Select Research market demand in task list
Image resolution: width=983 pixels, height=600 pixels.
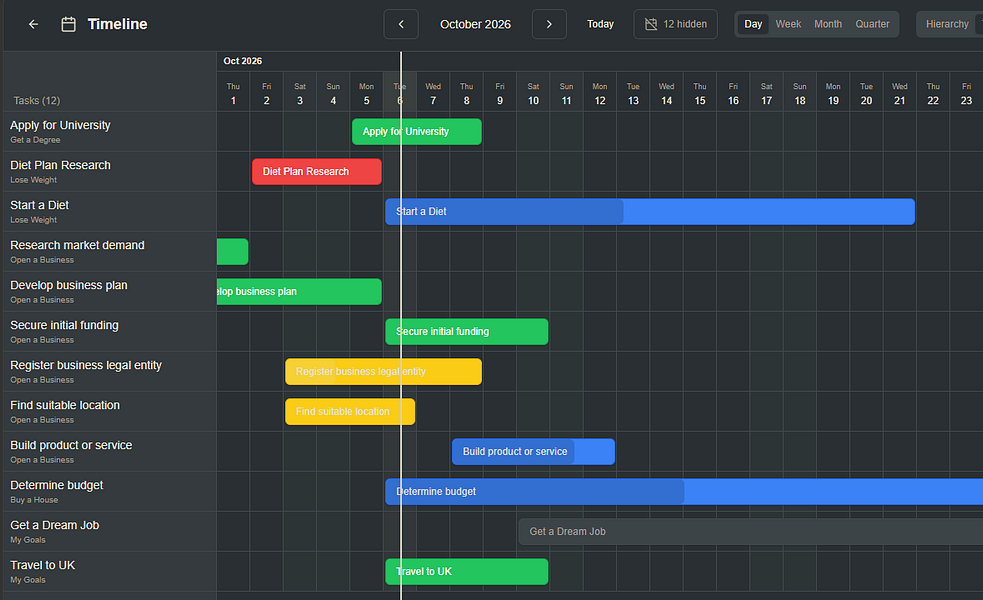(77, 245)
